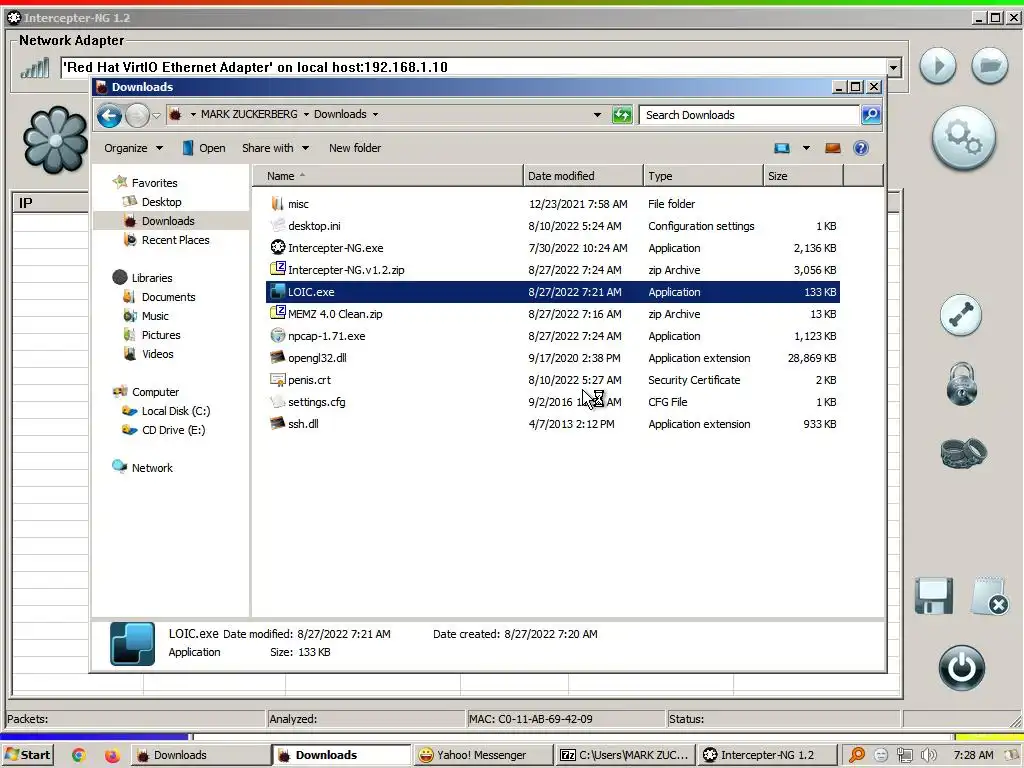This screenshot has width=1024, height=768.
Task: Select Desktop under Favorites
Action: [x=161, y=202]
